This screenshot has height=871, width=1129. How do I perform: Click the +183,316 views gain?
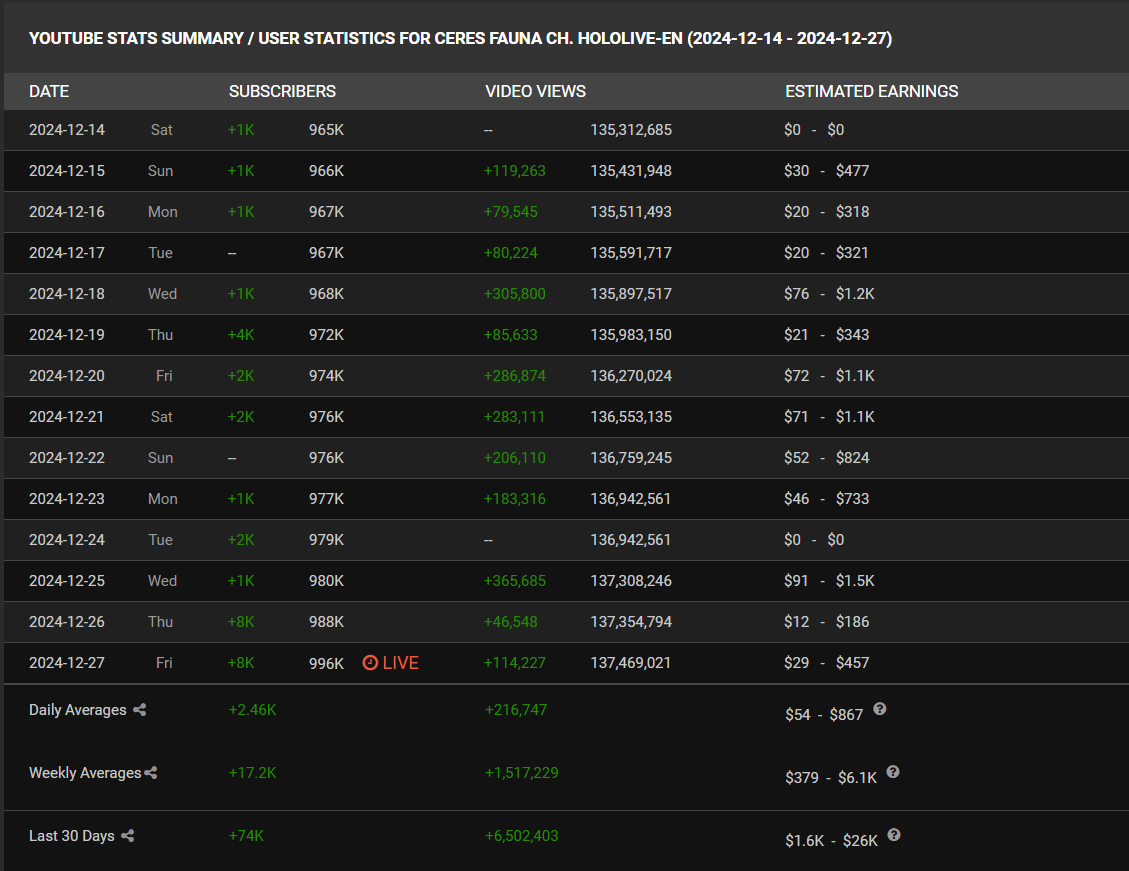514,499
